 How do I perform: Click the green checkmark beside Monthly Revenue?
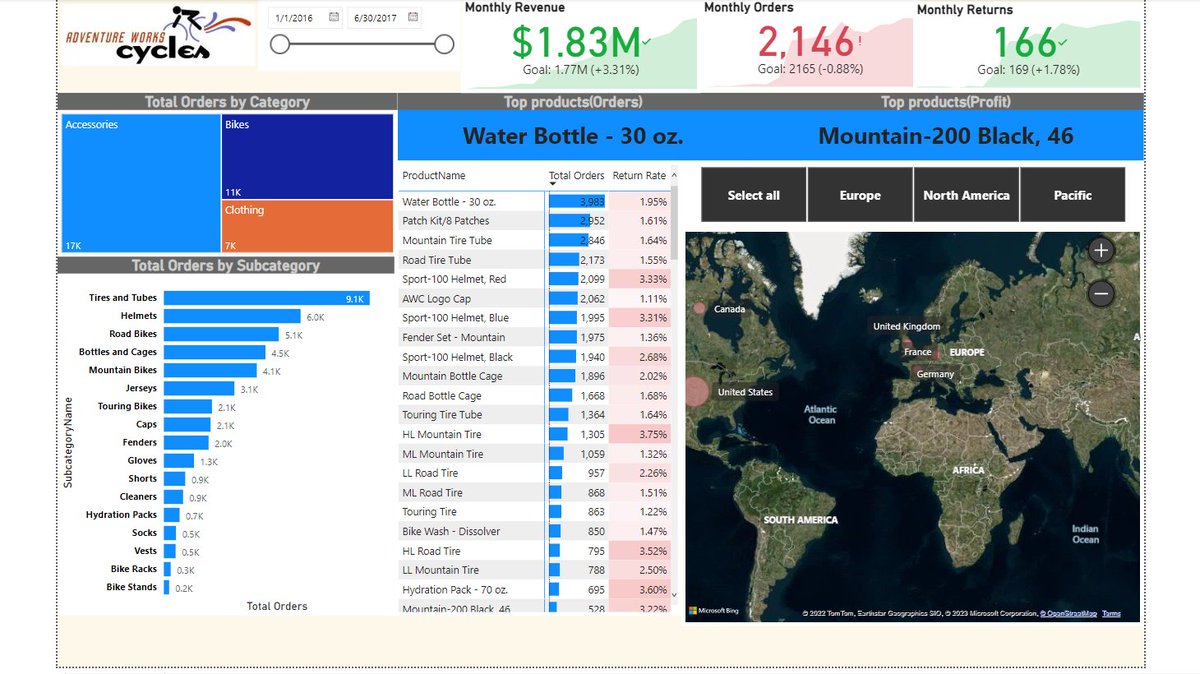point(646,41)
